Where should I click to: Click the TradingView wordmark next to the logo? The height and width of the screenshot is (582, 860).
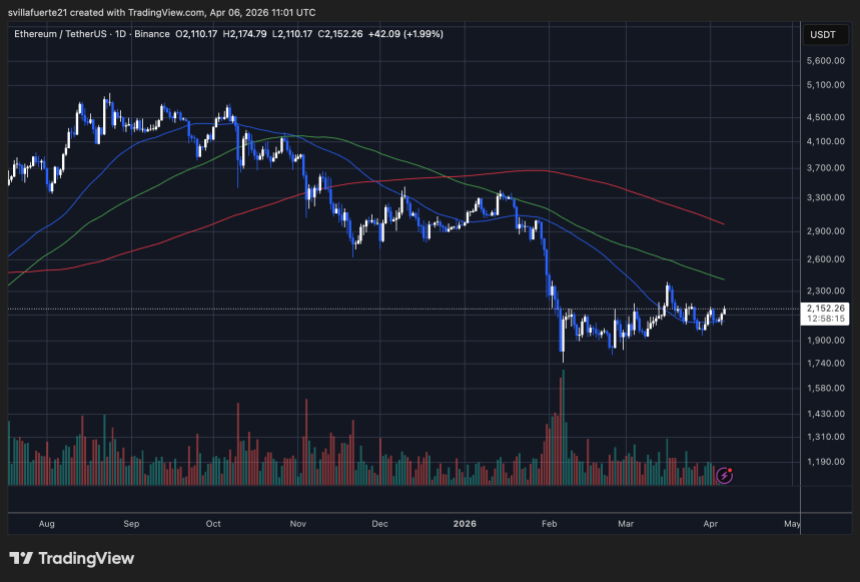click(89, 559)
